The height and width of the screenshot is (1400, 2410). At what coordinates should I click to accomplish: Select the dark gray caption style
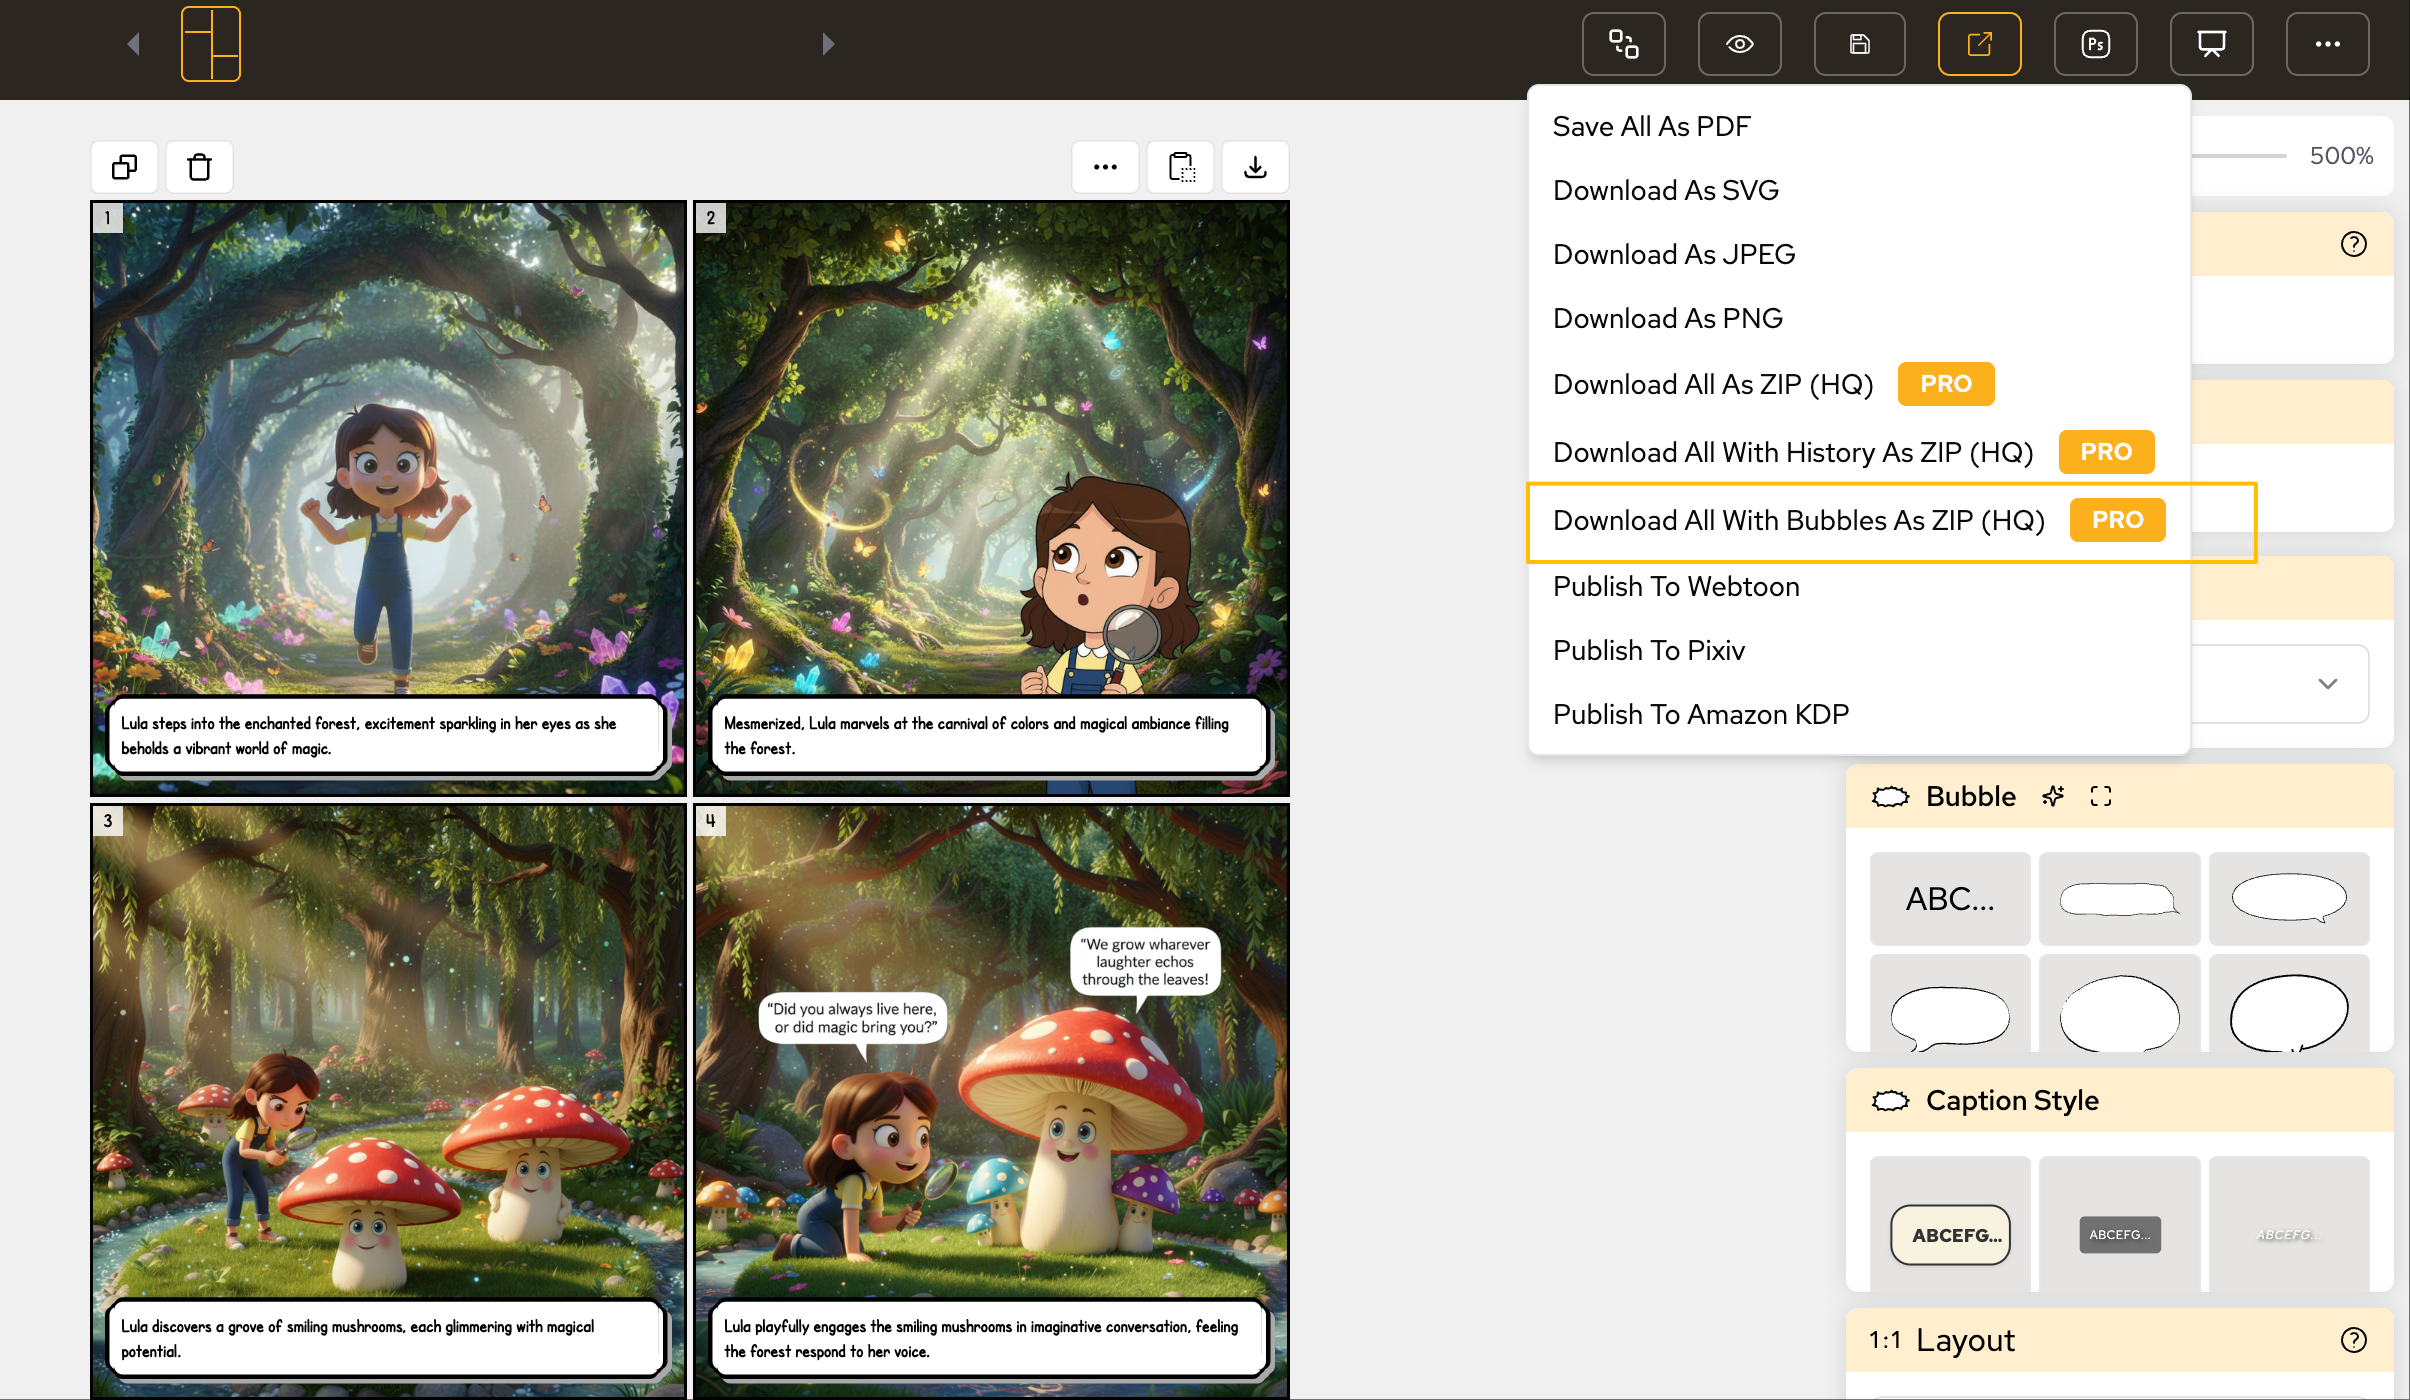coord(2119,1234)
